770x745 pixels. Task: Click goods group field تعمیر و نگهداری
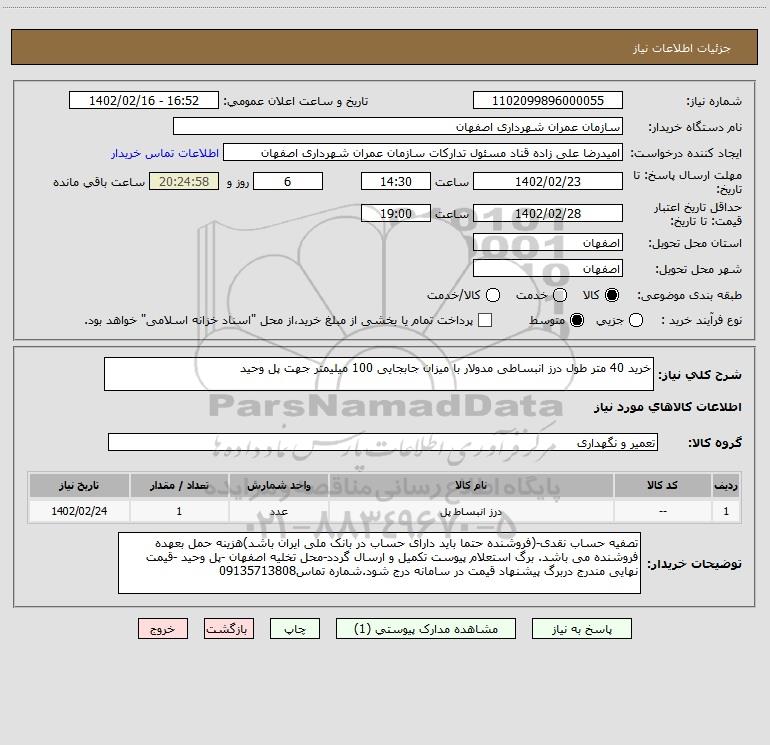point(383,442)
